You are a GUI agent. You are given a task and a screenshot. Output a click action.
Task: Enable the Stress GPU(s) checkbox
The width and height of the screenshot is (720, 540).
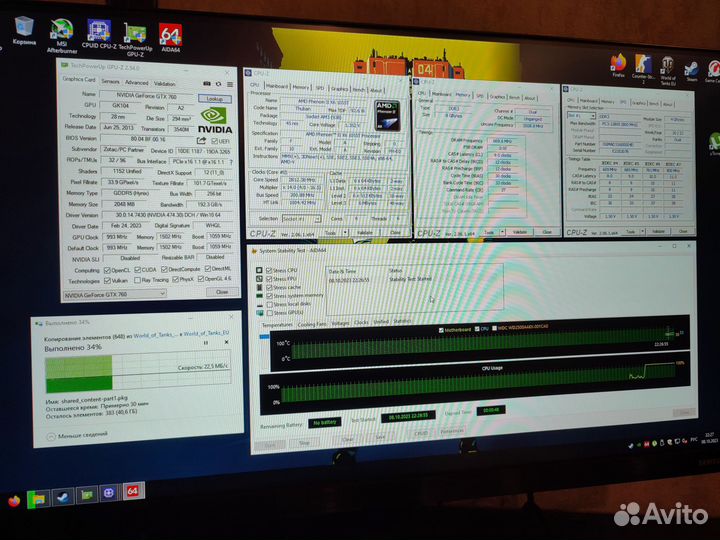pos(270,313)
